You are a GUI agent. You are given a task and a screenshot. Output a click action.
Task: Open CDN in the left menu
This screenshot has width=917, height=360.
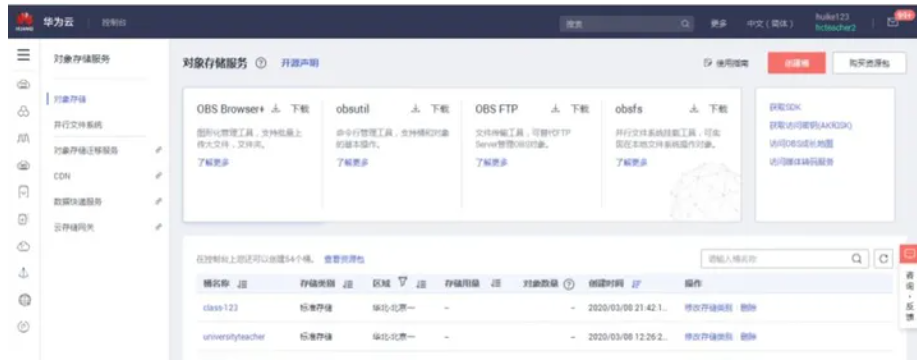click(x=62, y=176)
